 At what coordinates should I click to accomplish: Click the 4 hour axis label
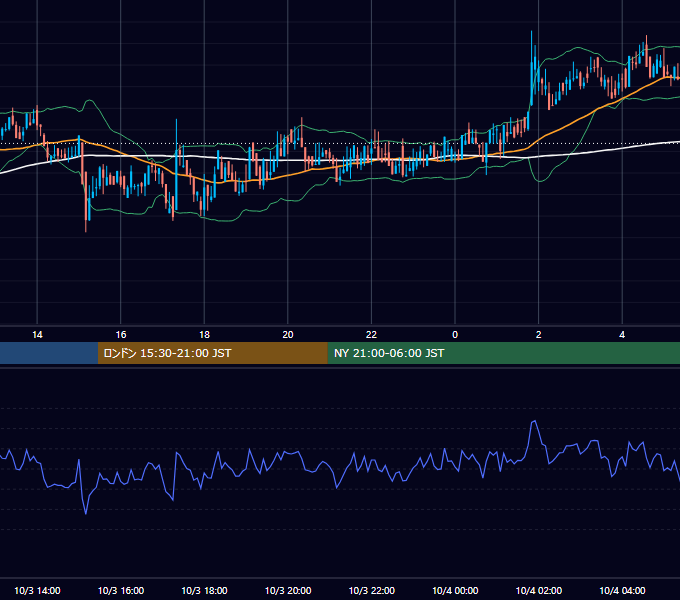[622, 335]
